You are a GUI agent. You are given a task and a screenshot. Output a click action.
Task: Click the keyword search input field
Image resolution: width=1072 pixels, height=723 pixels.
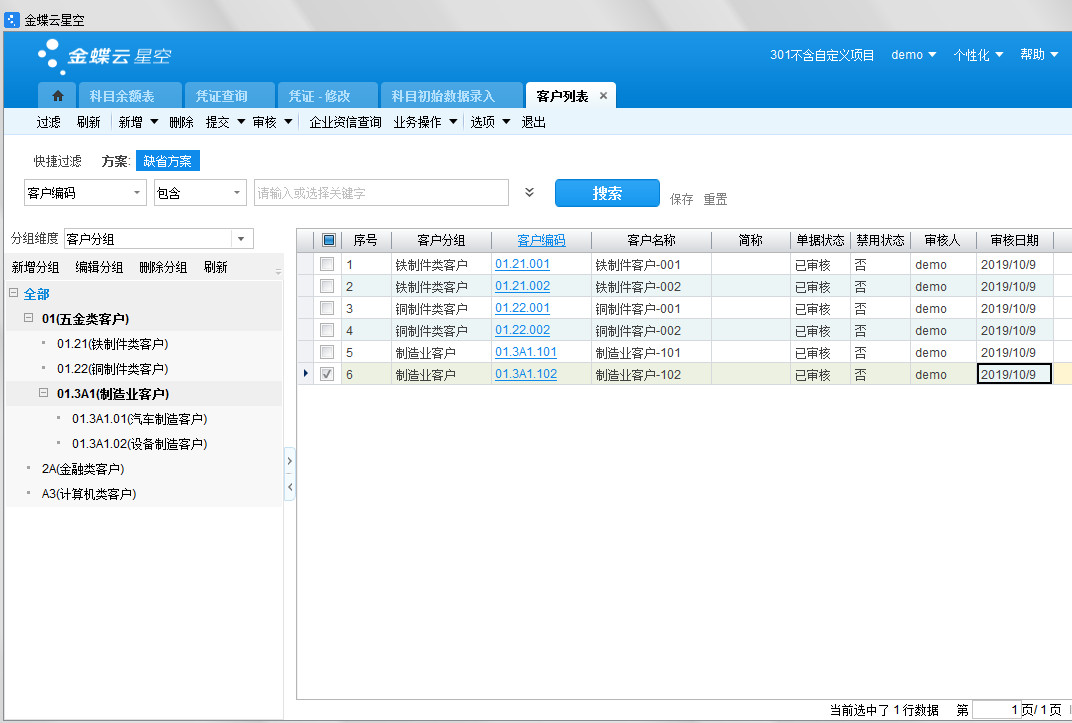tap(380, 193)
